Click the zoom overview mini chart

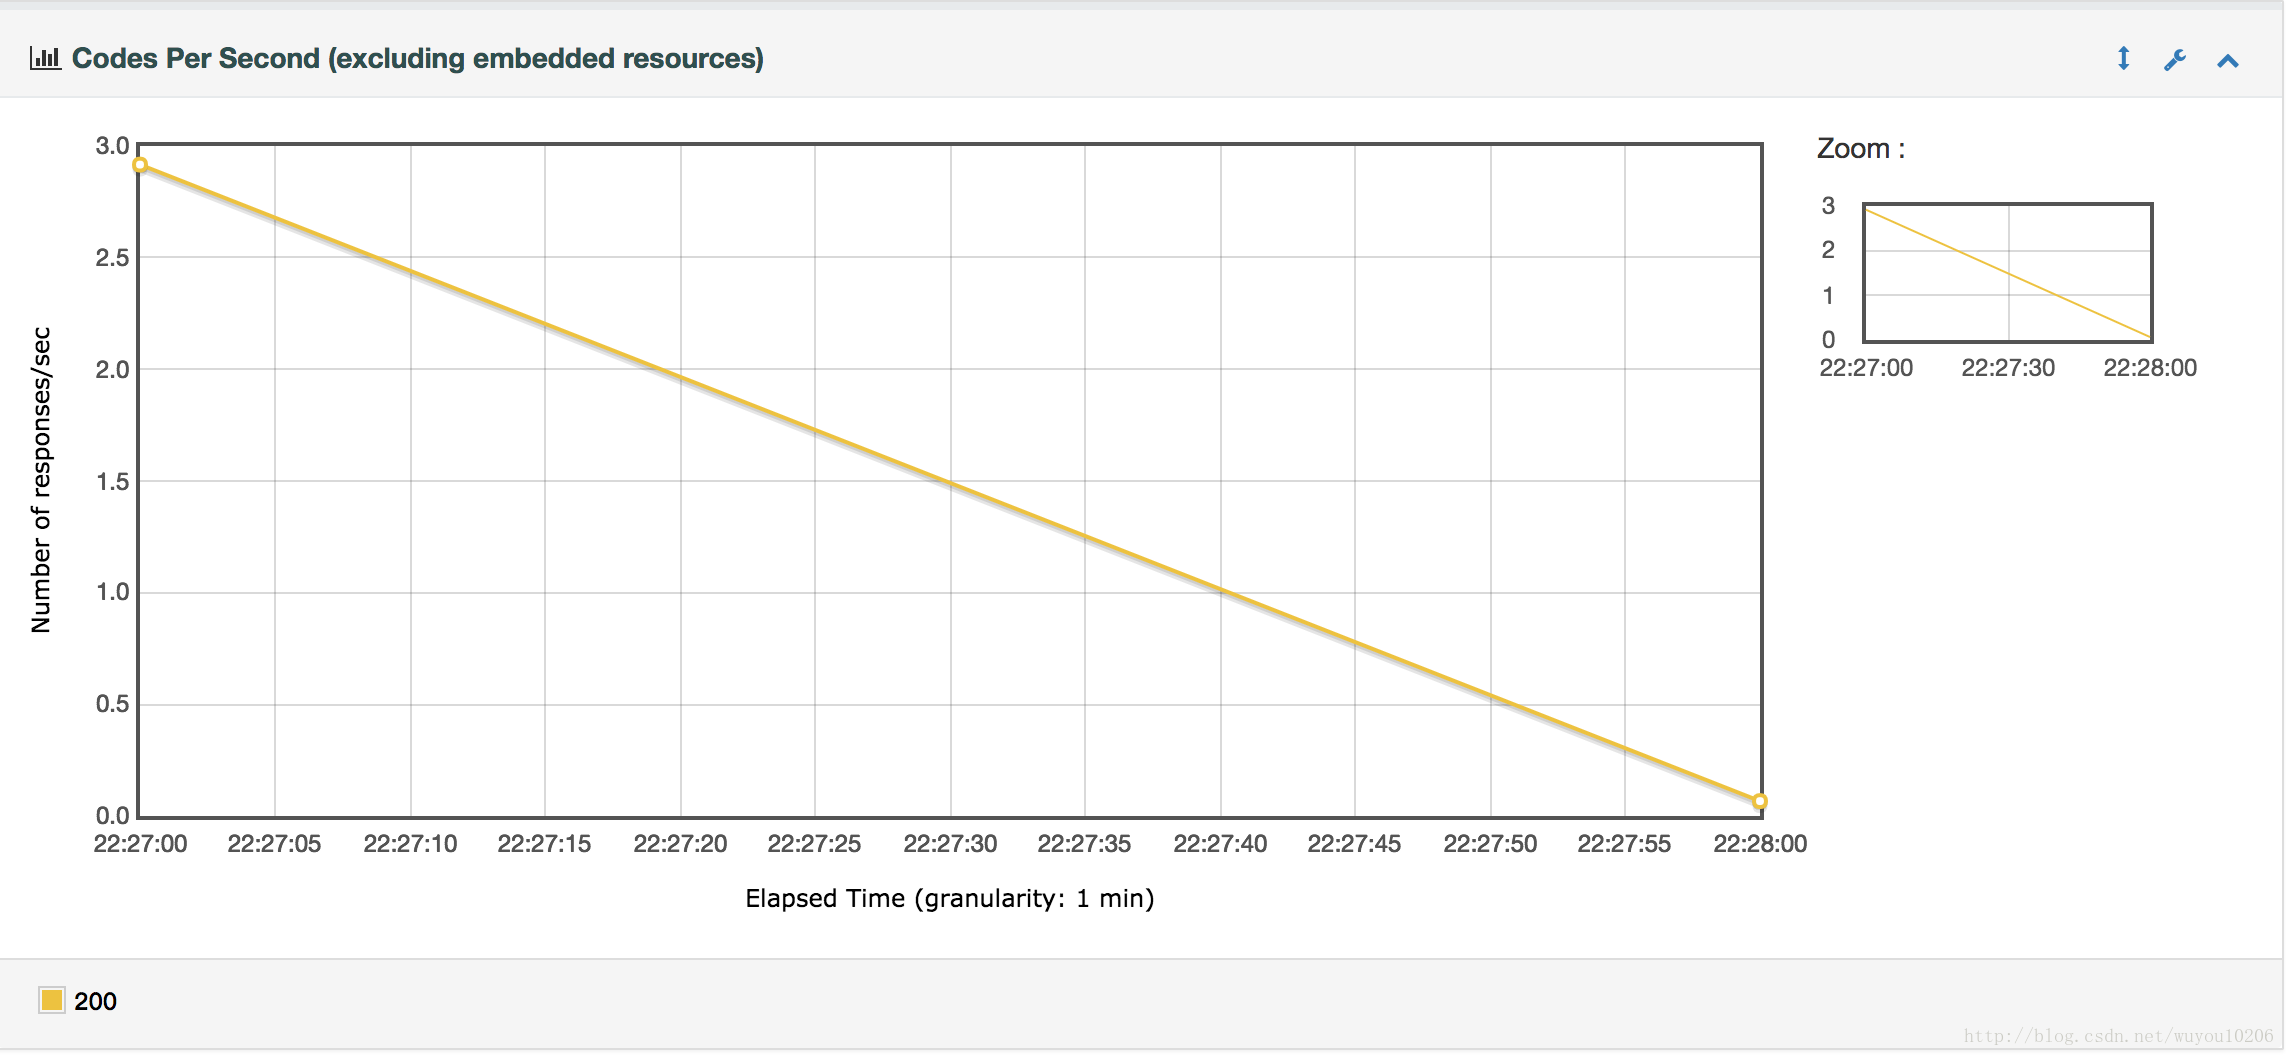[2007, 272]
